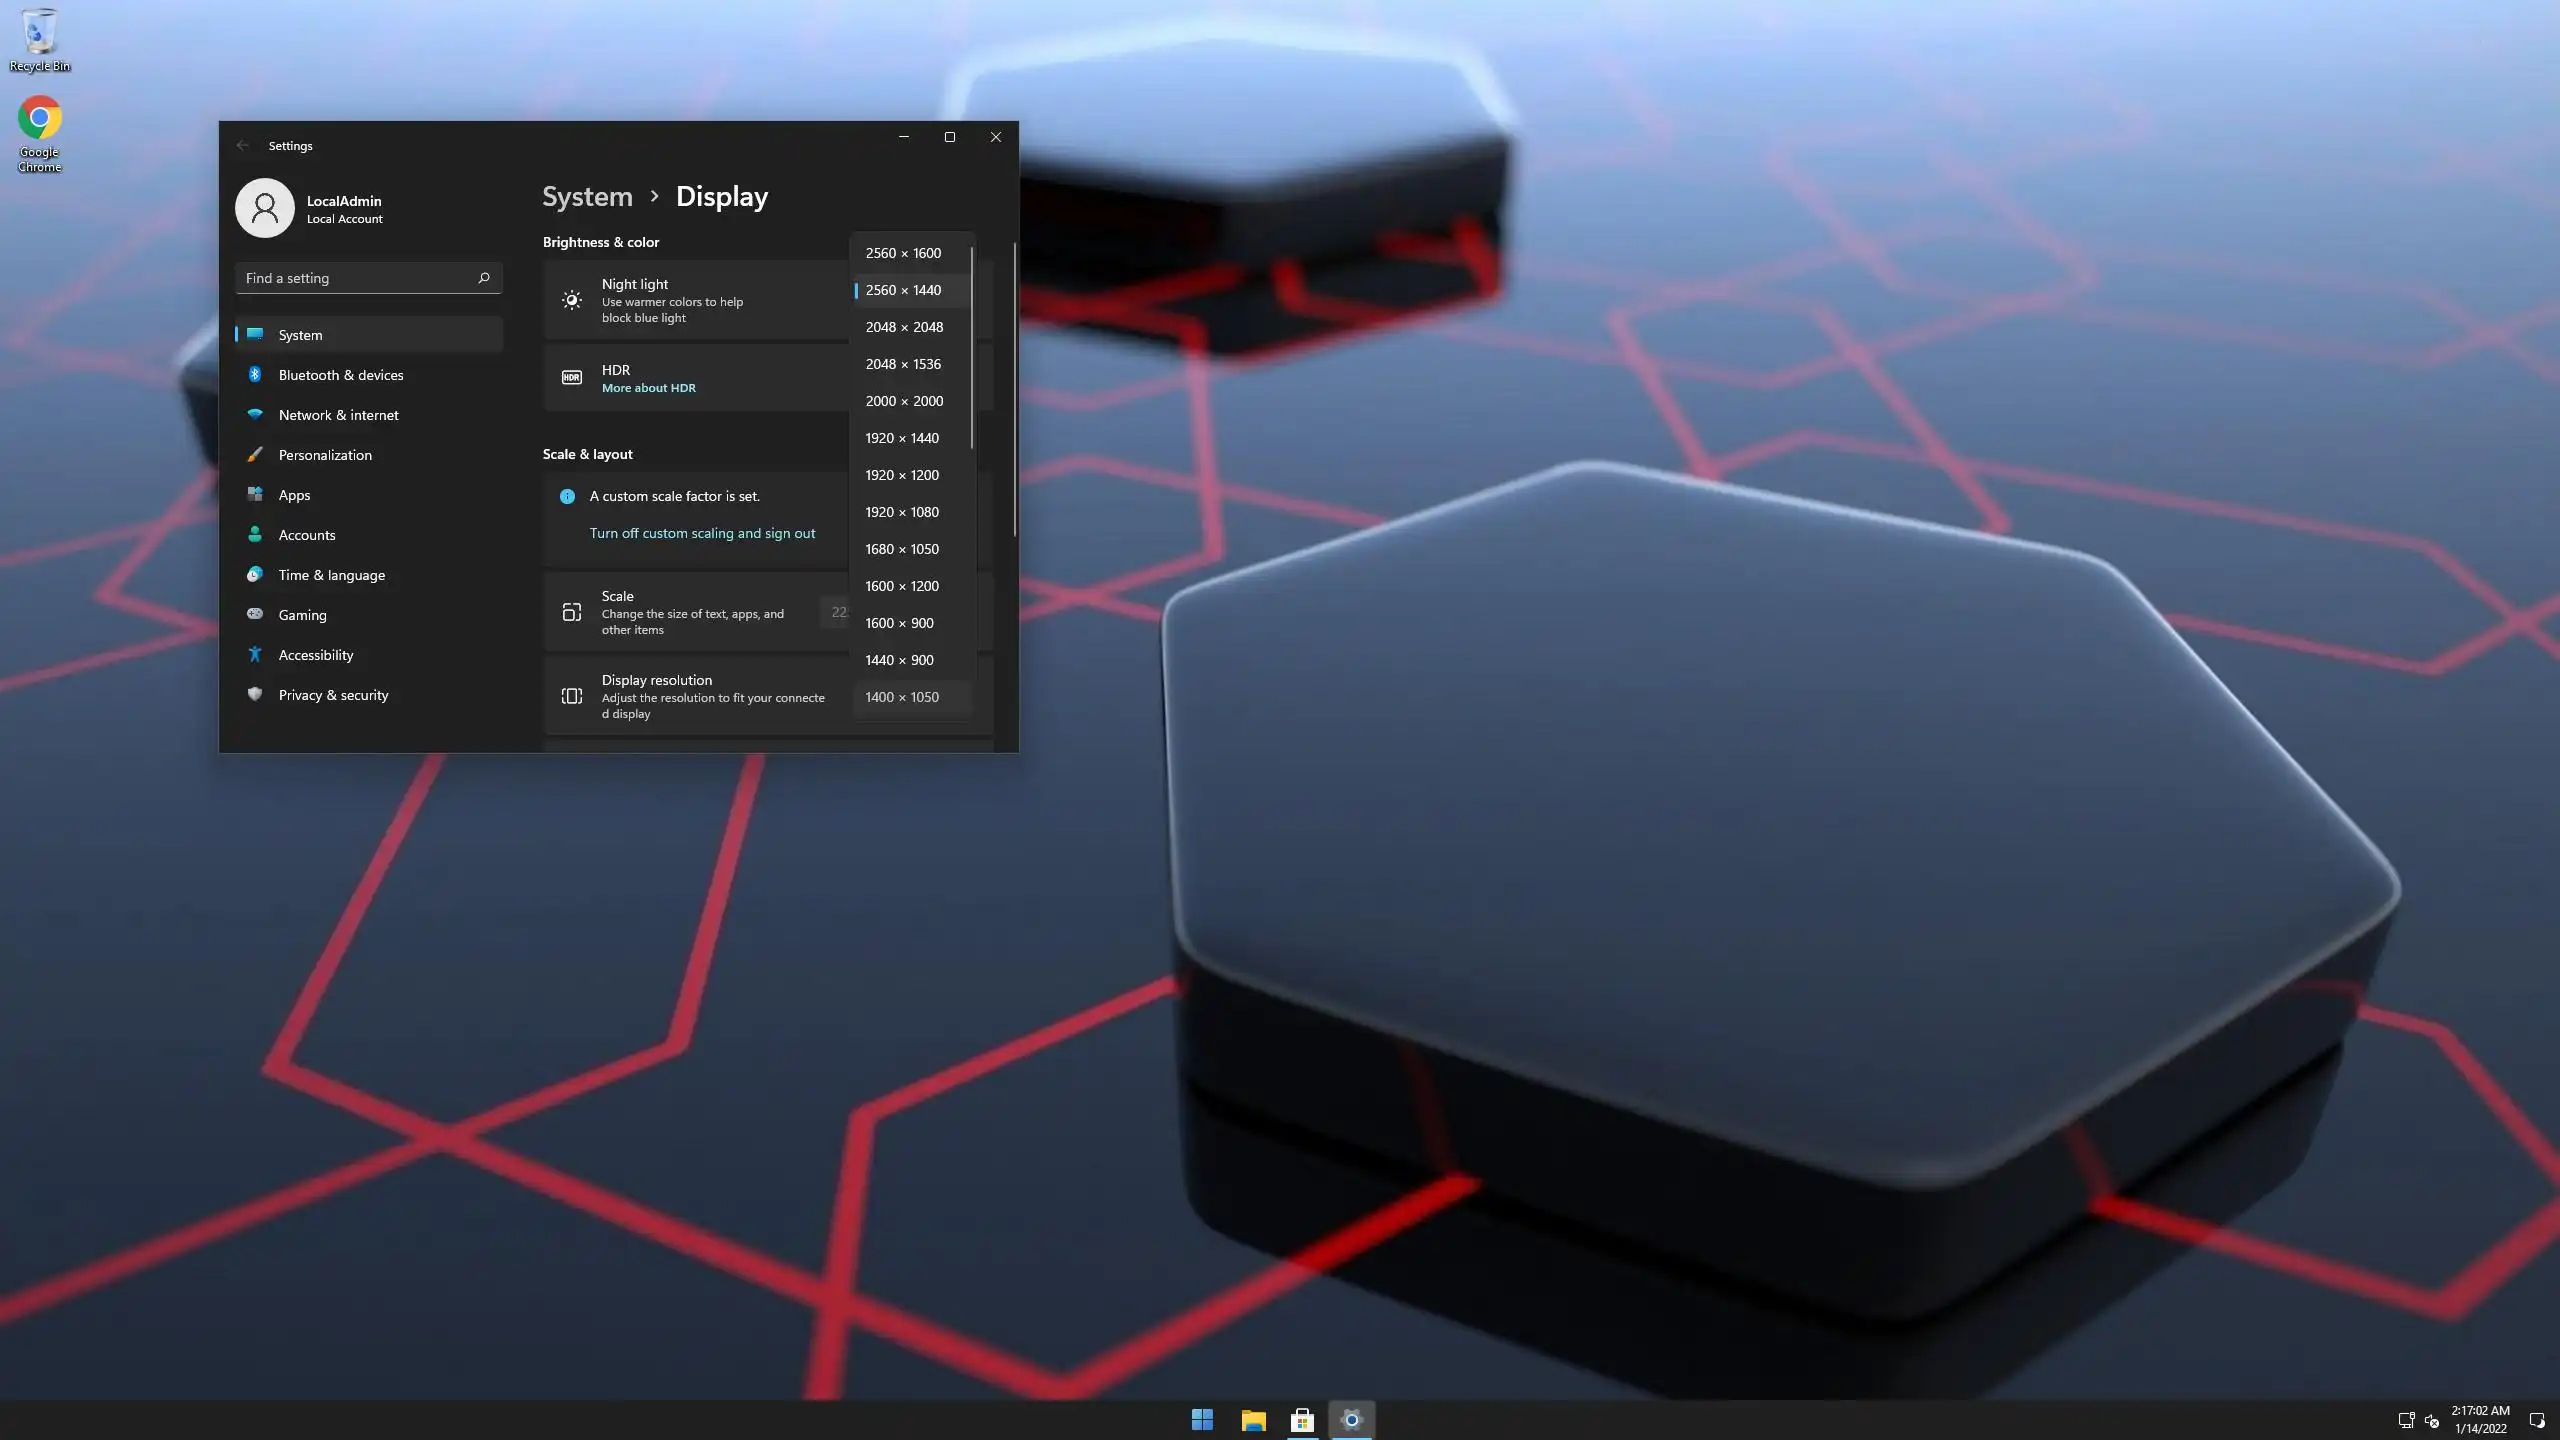Click the magnifier icon in the search box
The height and width of the screenshot is (1440, 2560).
pos(484,278)
